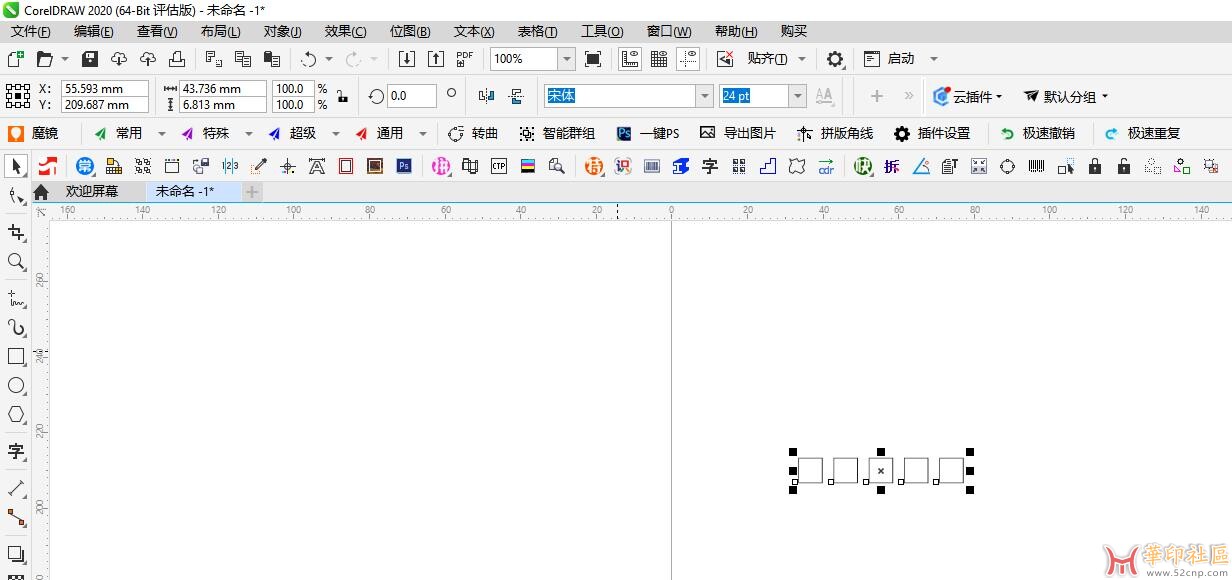Toggle show grid button

(659, 59)
